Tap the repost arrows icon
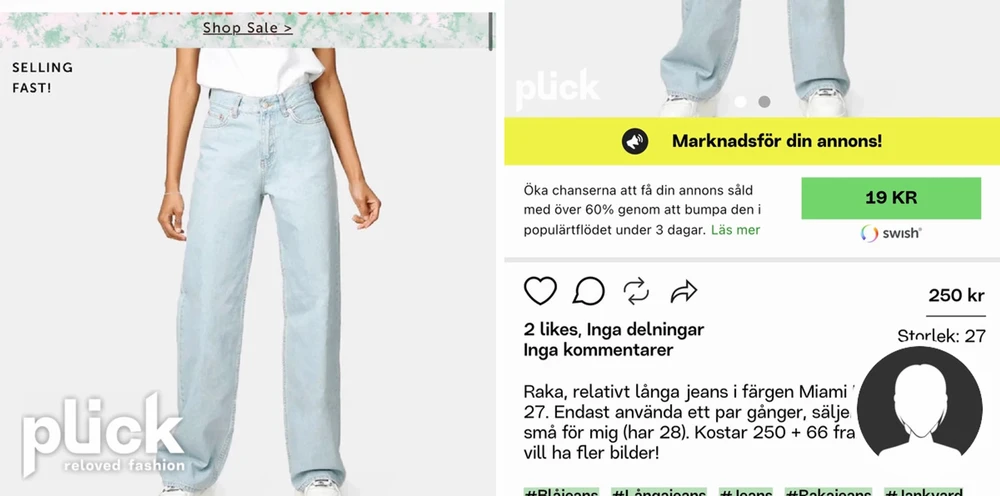The width and height of the screenshot is (1000, 496). (636, 292)
